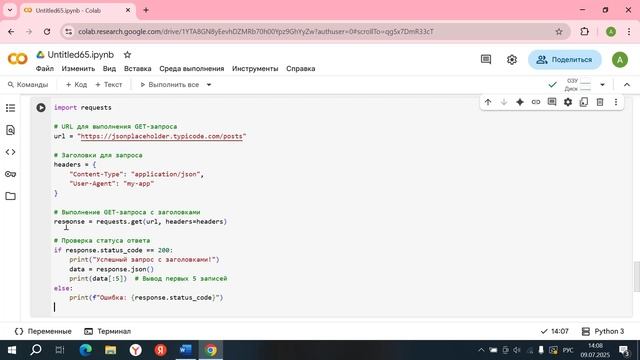
Task: Open Терминал terminal panel
Action: pyautogui.click(x=107, y=331)
